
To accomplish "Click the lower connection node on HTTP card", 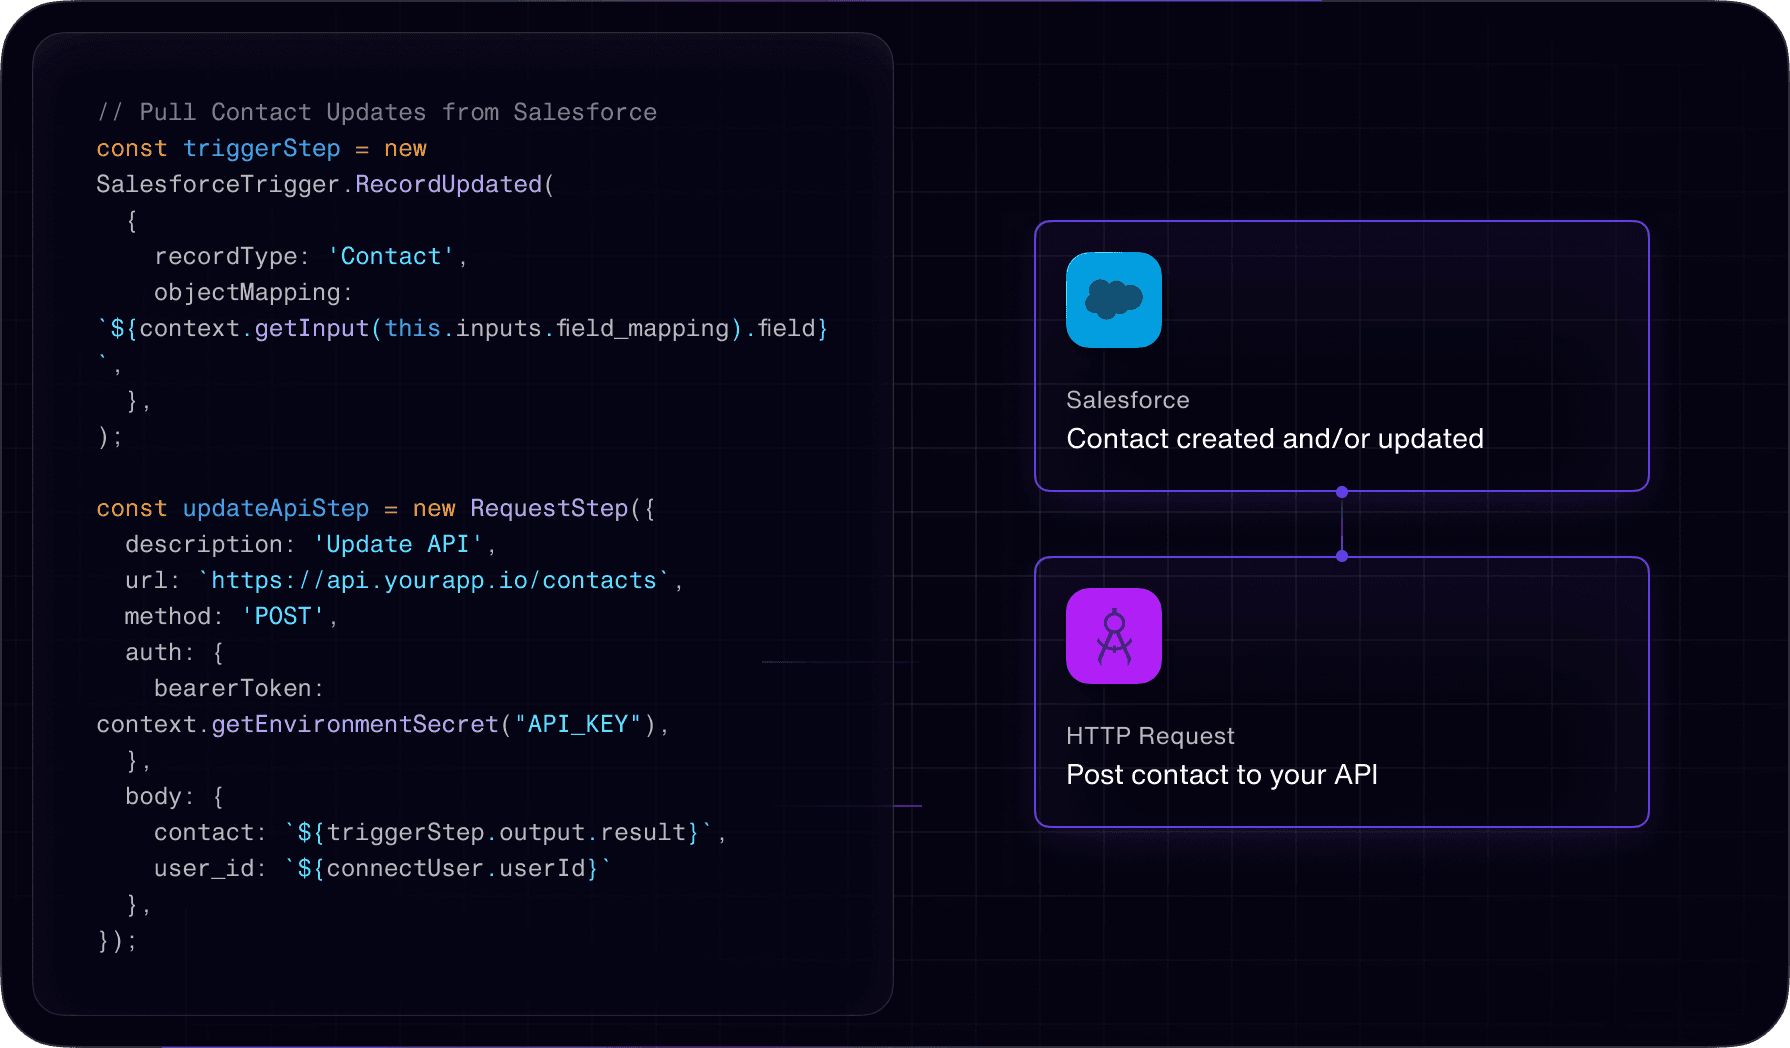I will tap(1341, 555).
